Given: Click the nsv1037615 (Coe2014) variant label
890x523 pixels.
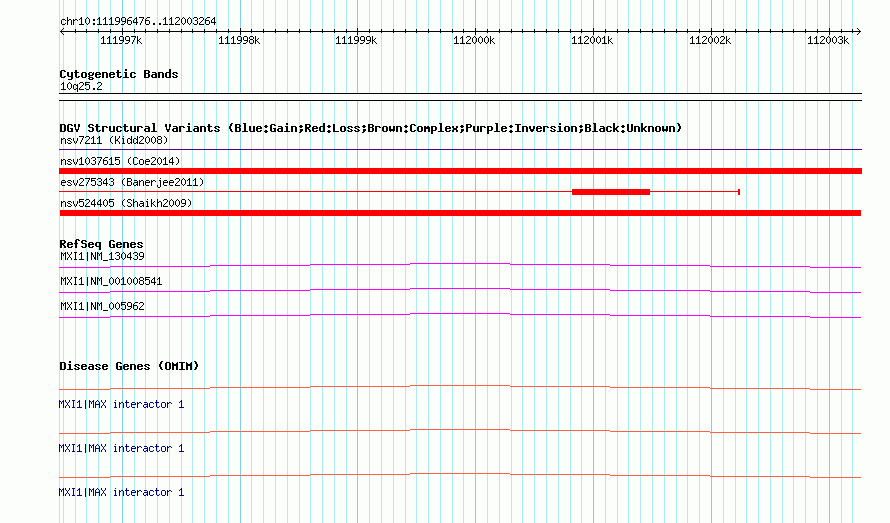Looking at the screenshot, I should coord(120,161).
